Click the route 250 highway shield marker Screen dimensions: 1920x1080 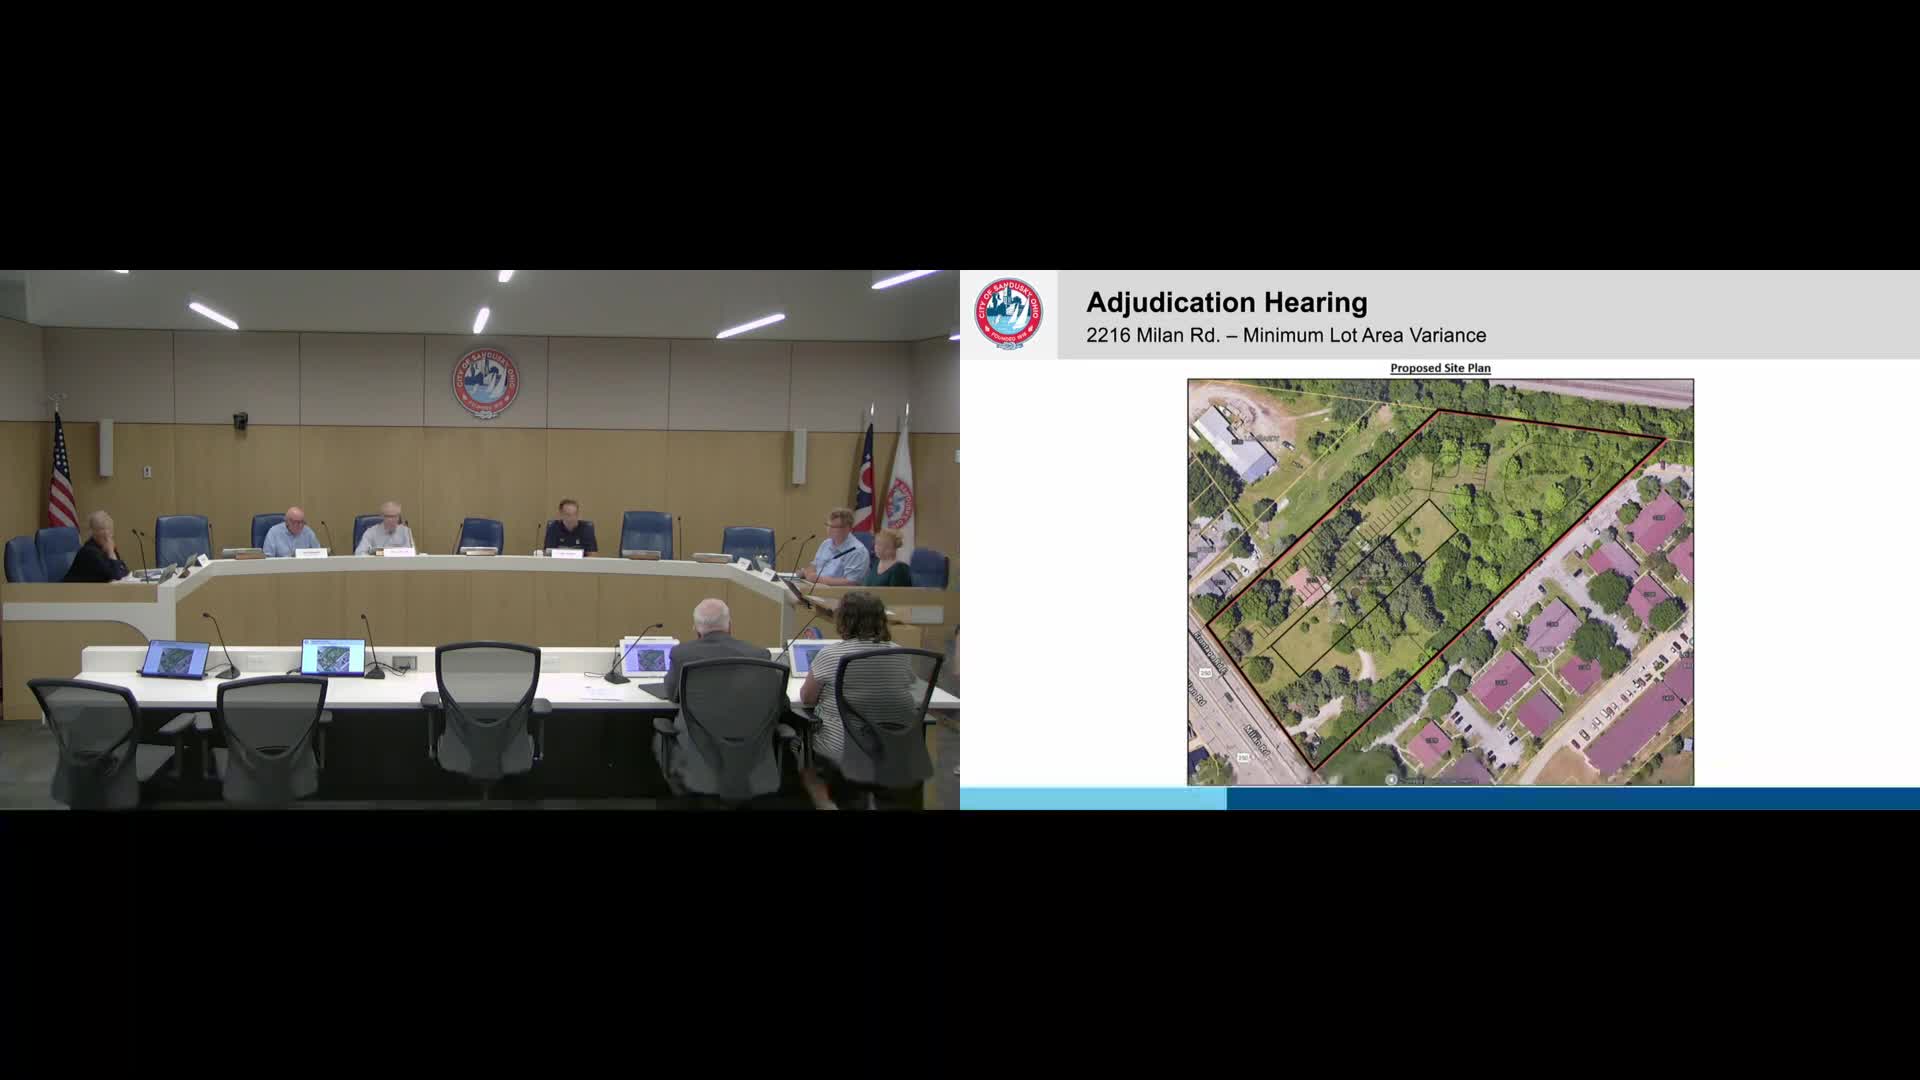pos(1205,671)
